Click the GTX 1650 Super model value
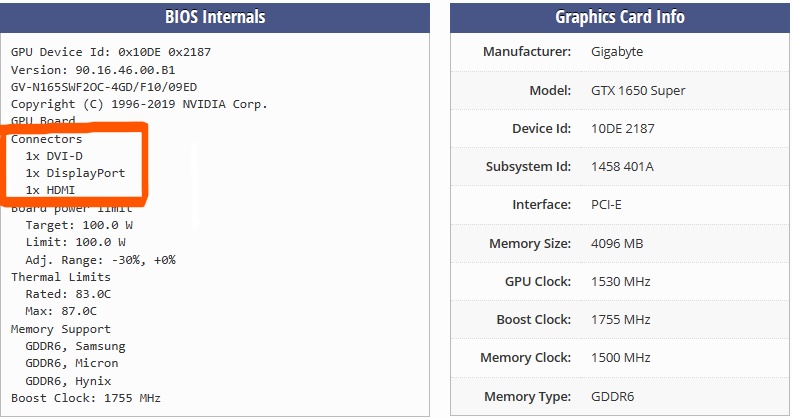Viewport: 792px width, 419px height. tap(638, 91)
